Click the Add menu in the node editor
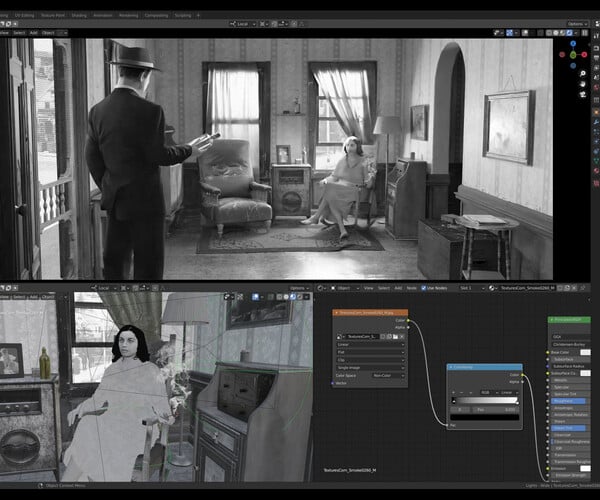The width and height of the screenshot is (600, 500). [398, 288]
